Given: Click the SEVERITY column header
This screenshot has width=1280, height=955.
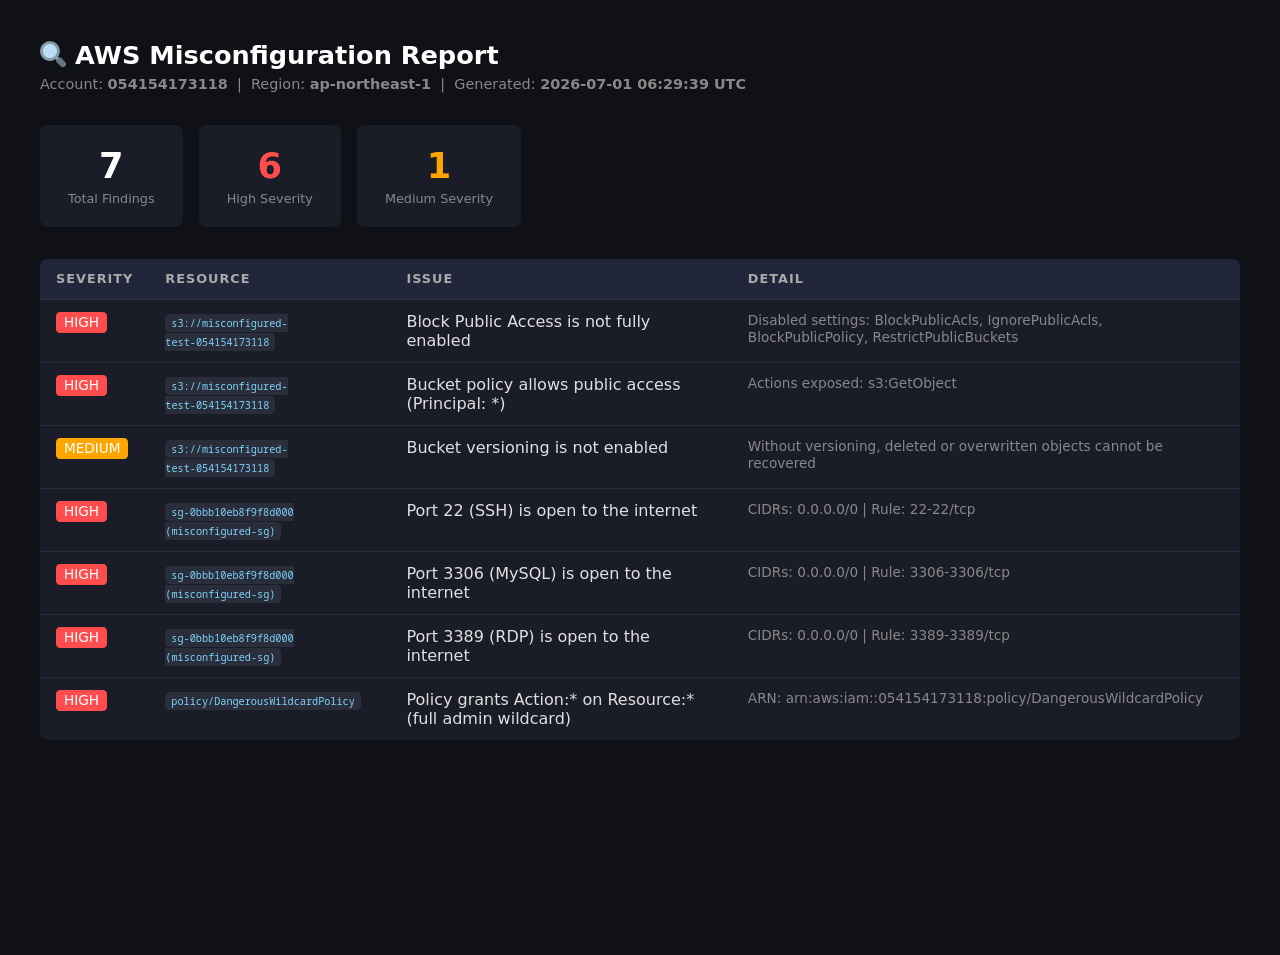Looking at the screenshot, I should click(x=94, y=279).
